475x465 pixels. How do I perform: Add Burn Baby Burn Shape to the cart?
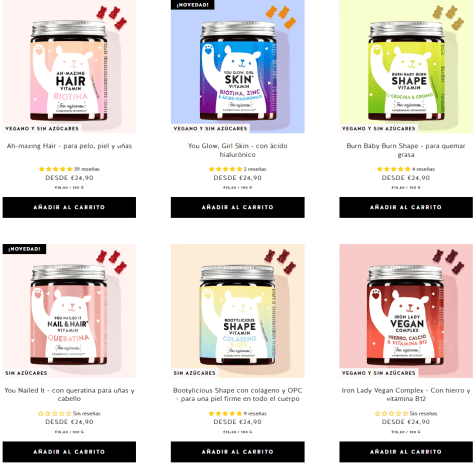[406, 207]
